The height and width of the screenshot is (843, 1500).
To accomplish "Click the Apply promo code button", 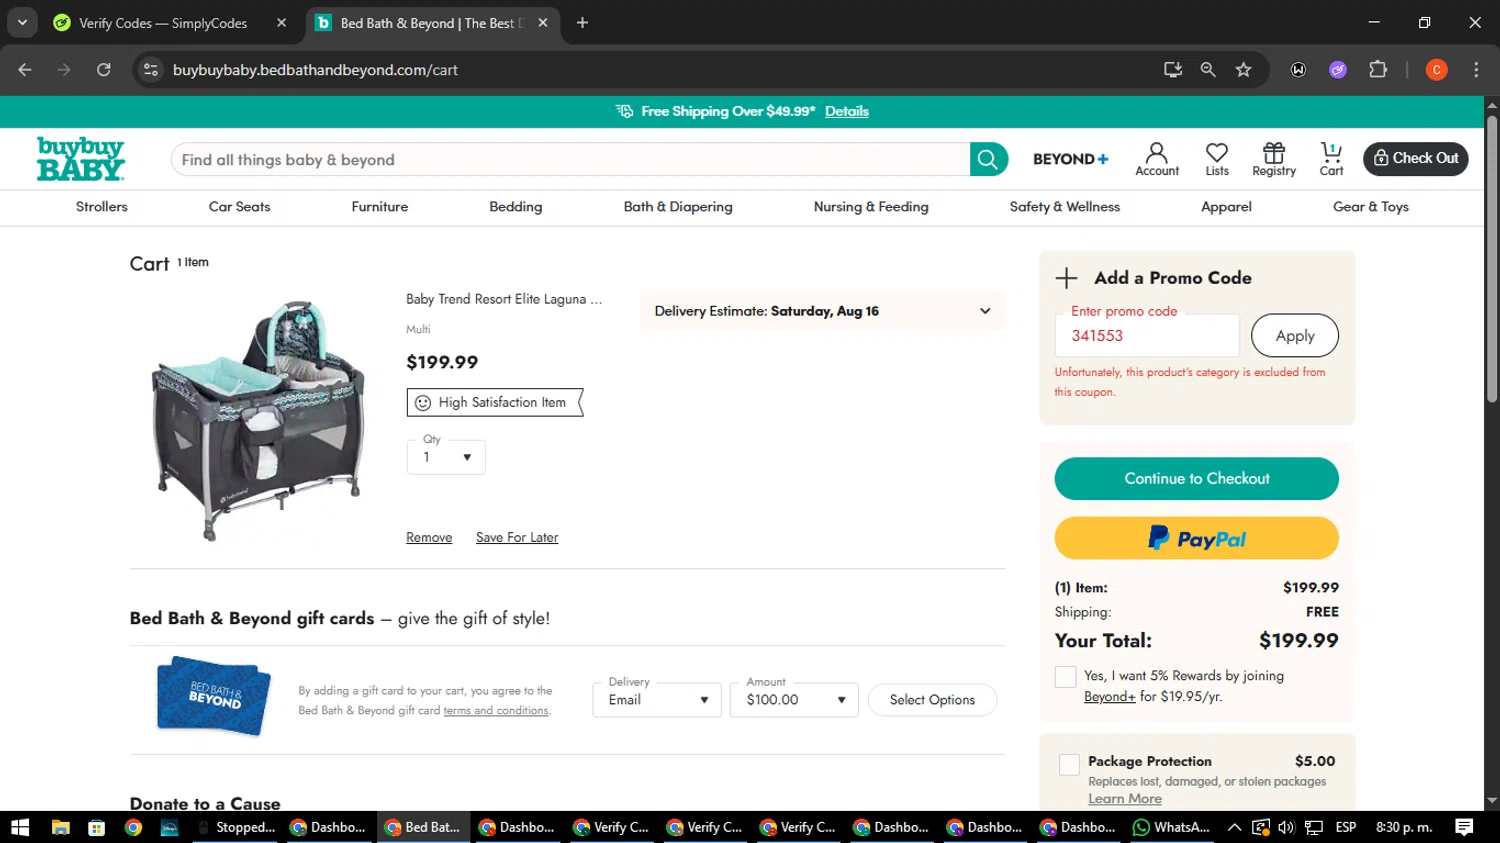I will 1295,336.
